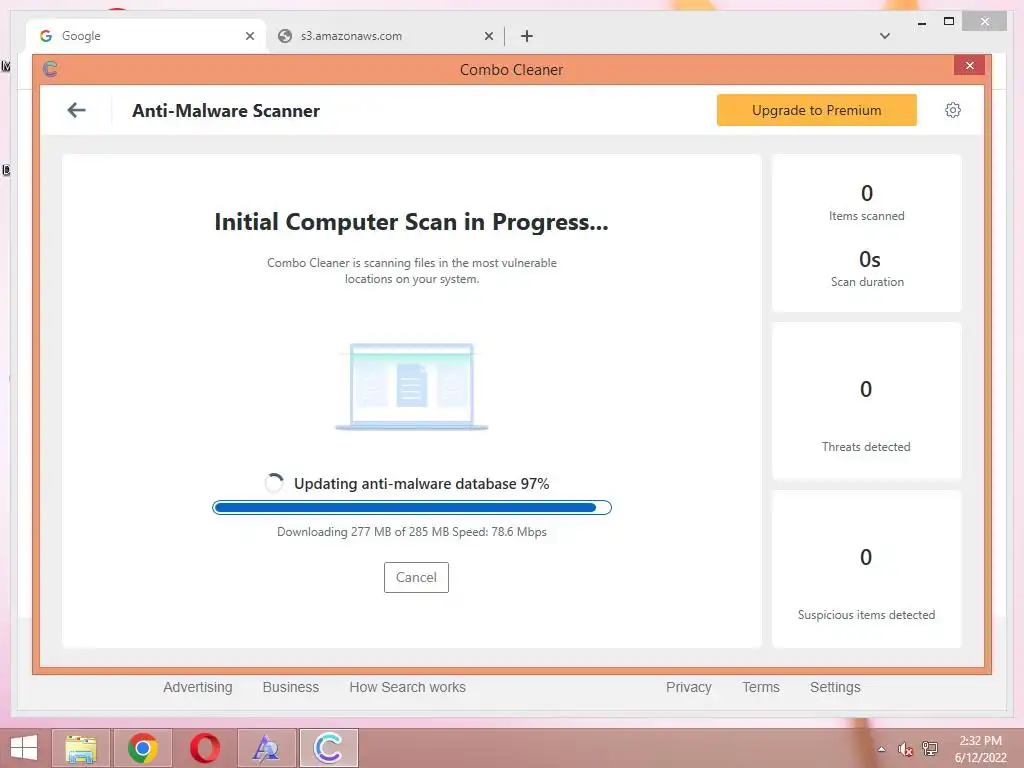Click Suspicious items detected count
The image size is (1024, 768).
(866, 557)
